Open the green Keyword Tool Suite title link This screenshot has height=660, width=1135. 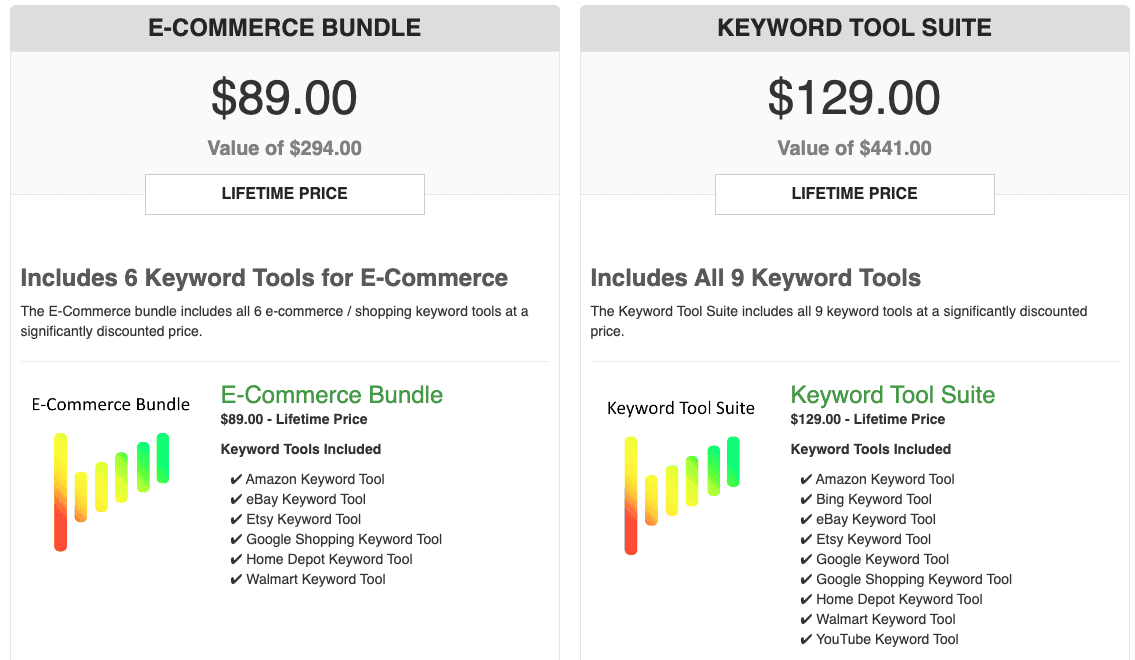(893, 395)
